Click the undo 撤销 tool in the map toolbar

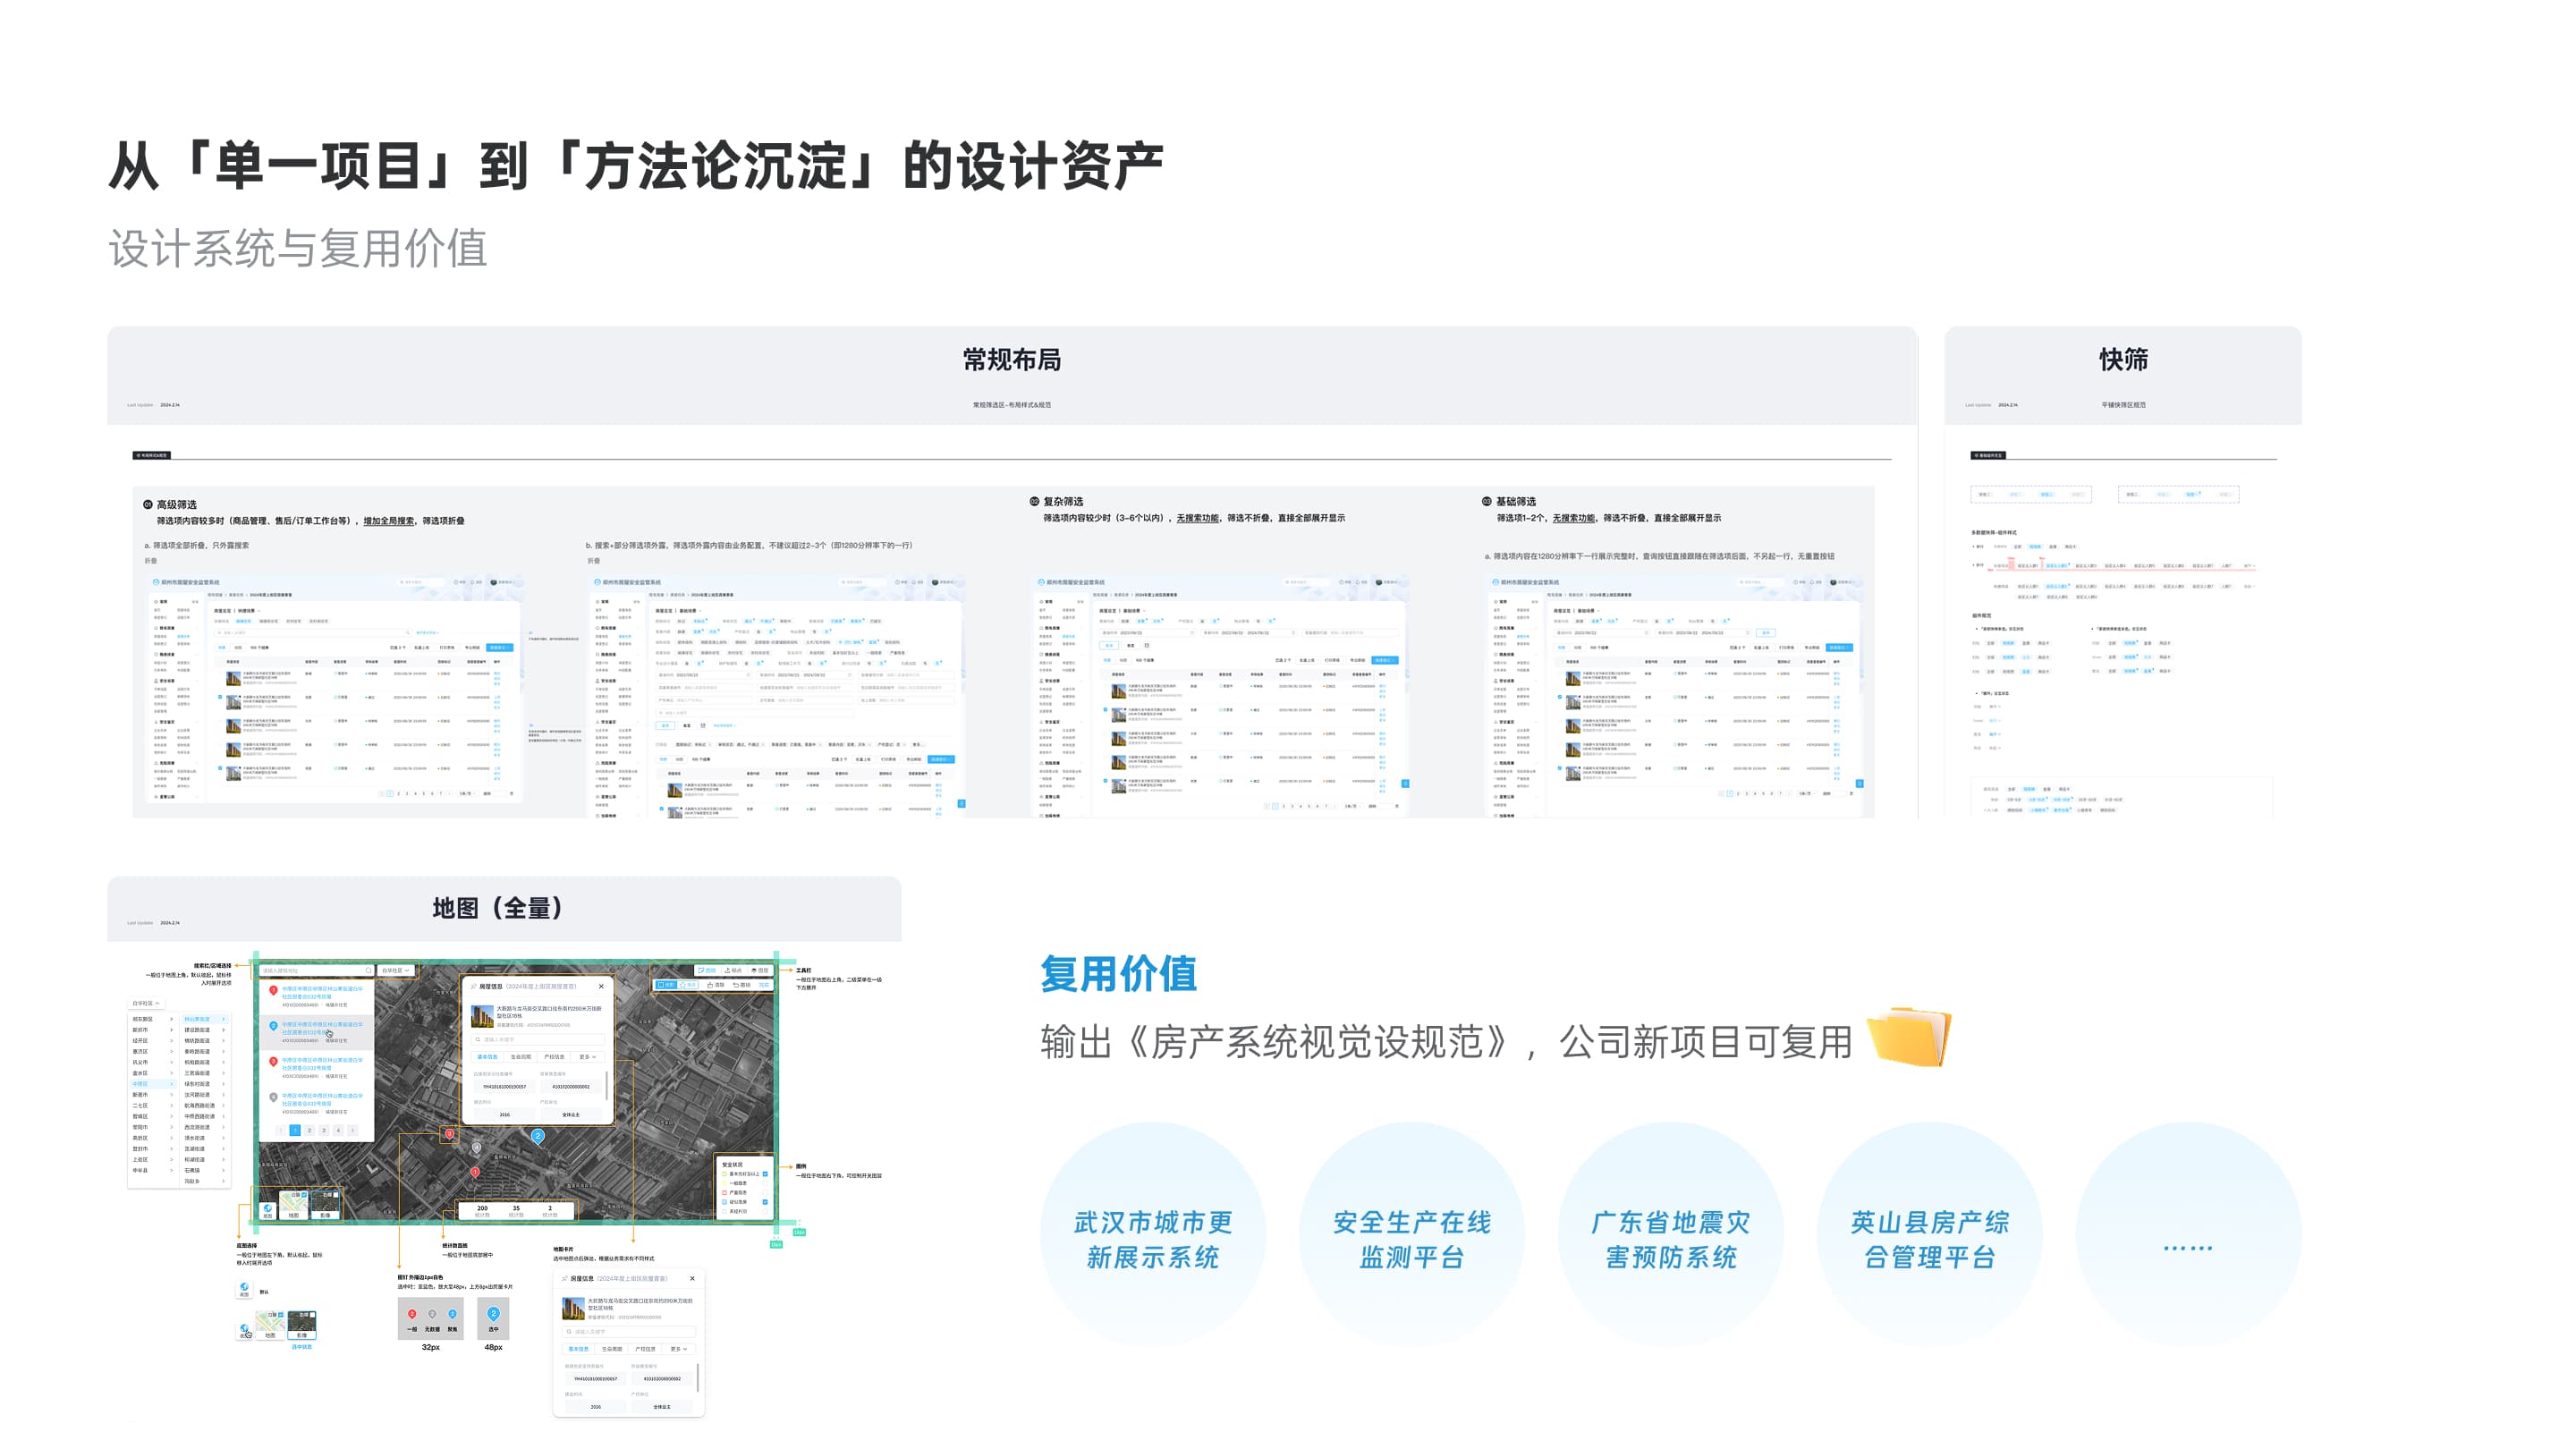click(x=742, y=985)
